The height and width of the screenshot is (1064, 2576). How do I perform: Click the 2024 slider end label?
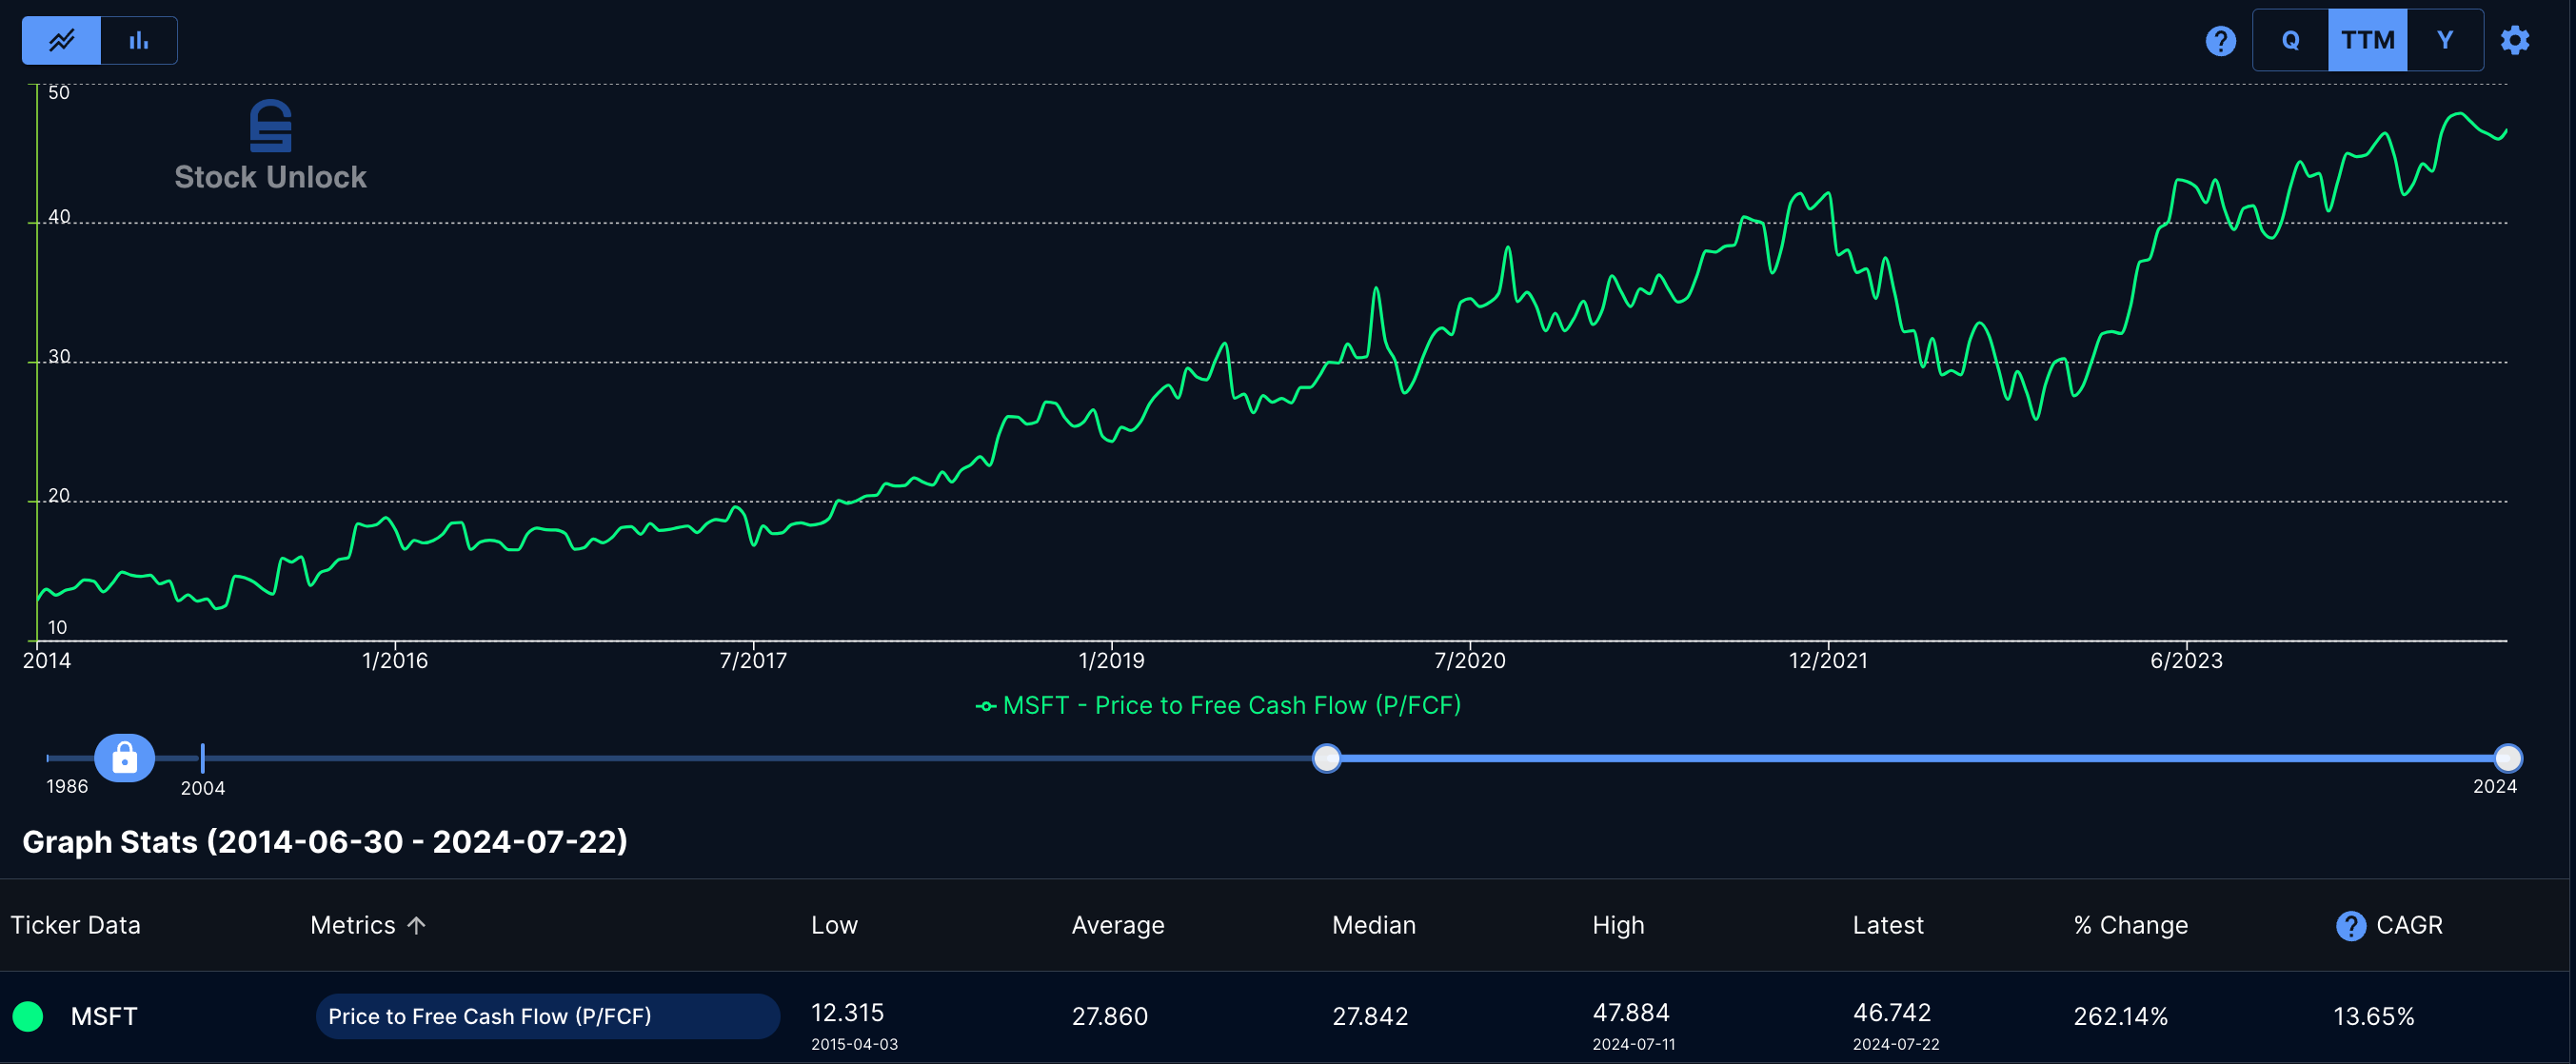point(2494,786)
